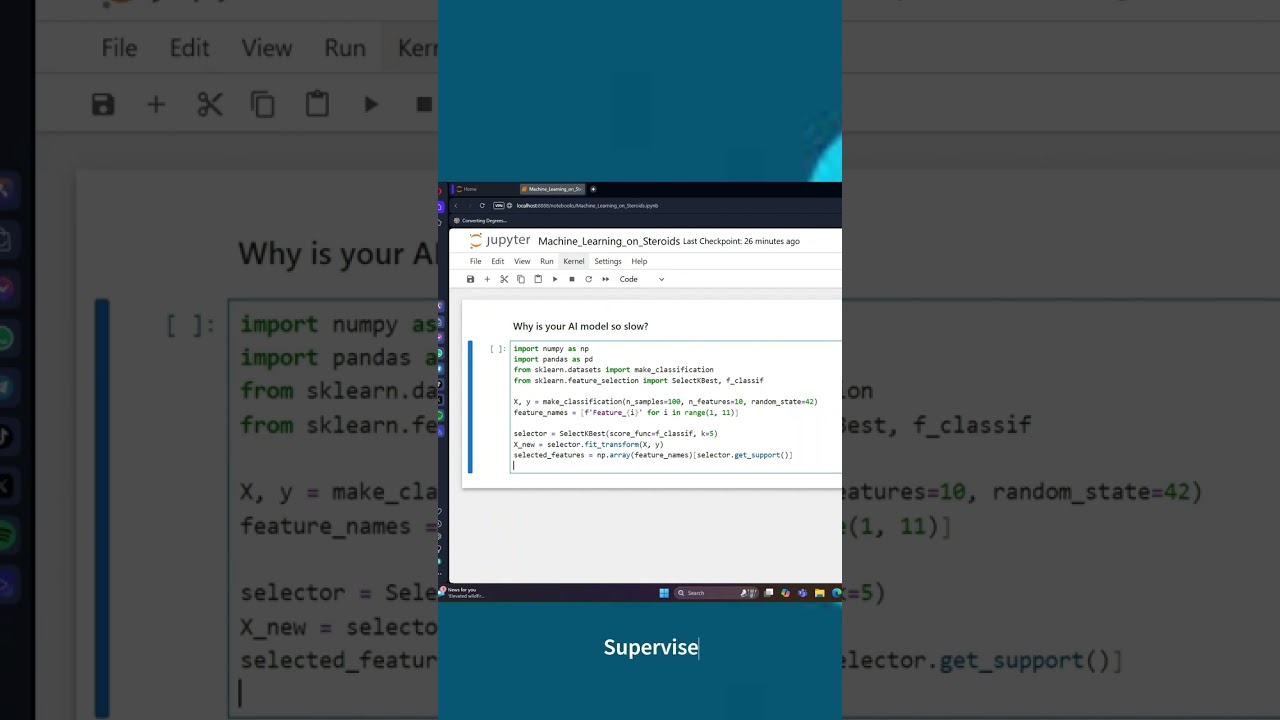Open the Edit menu in the centered Jupyter window
The image size is (1280, 720).
498,261
